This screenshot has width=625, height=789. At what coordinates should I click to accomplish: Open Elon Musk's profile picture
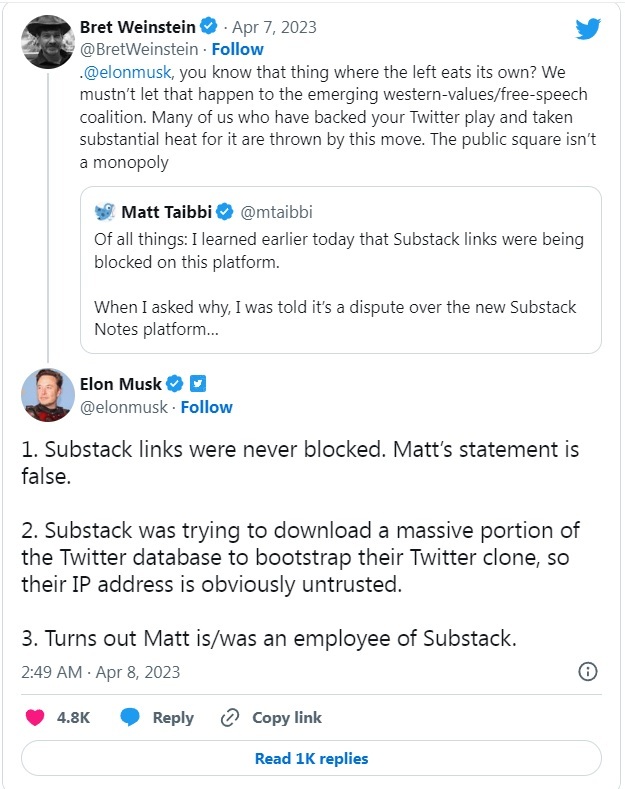tap(47, 394)
